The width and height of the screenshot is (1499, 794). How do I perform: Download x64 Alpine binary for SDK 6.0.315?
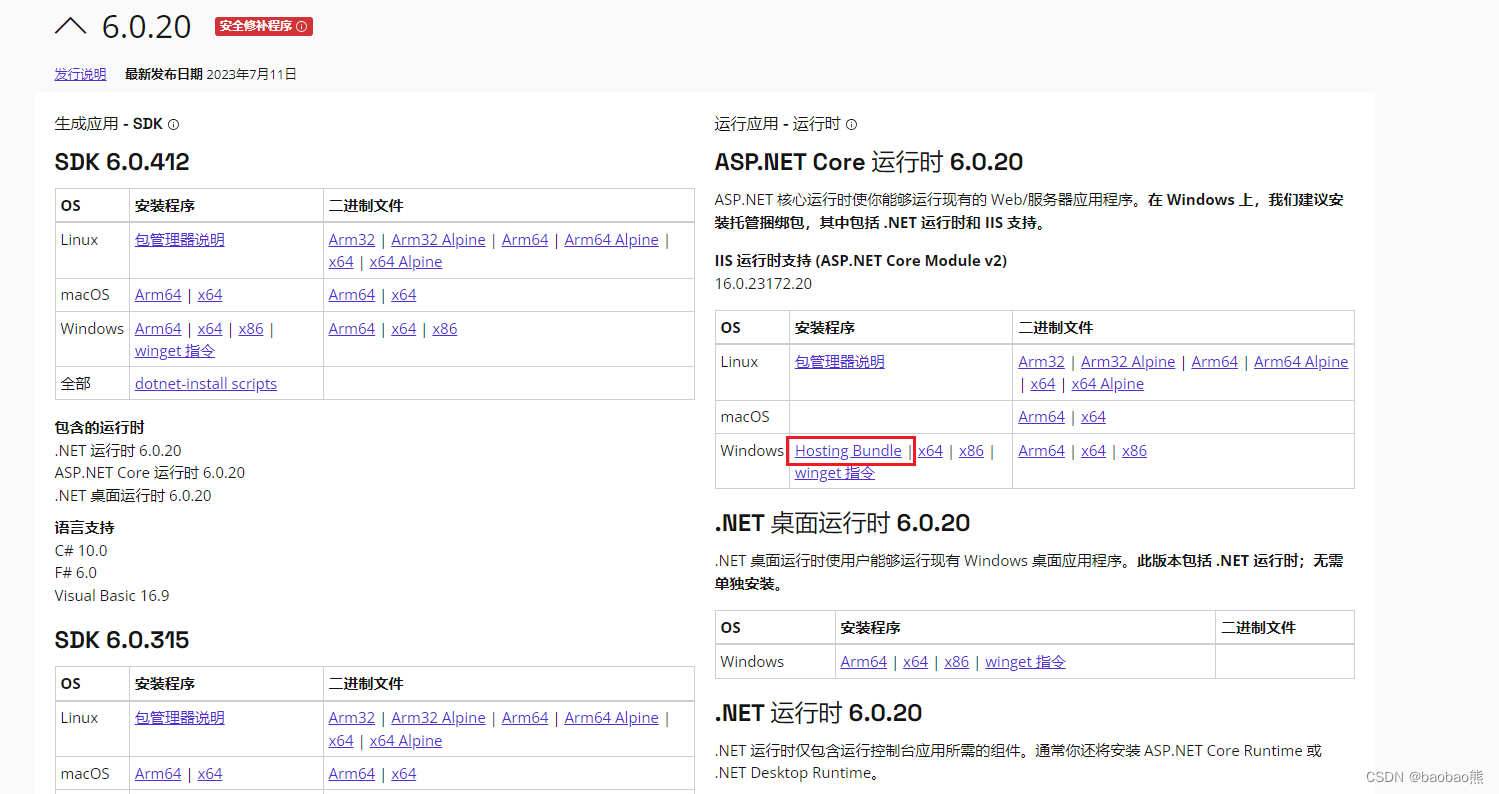click(406, 741)
